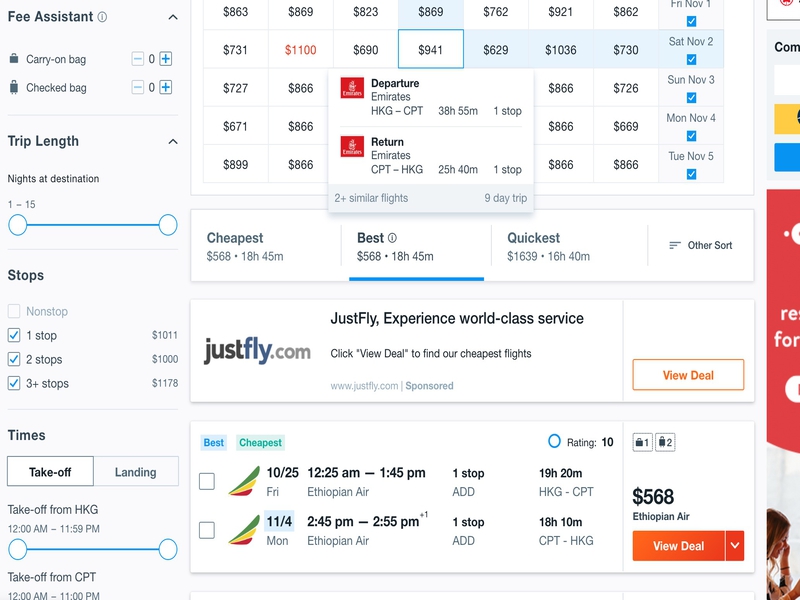Click the right handle of the Trip Length slider

[x=168, y=225]
